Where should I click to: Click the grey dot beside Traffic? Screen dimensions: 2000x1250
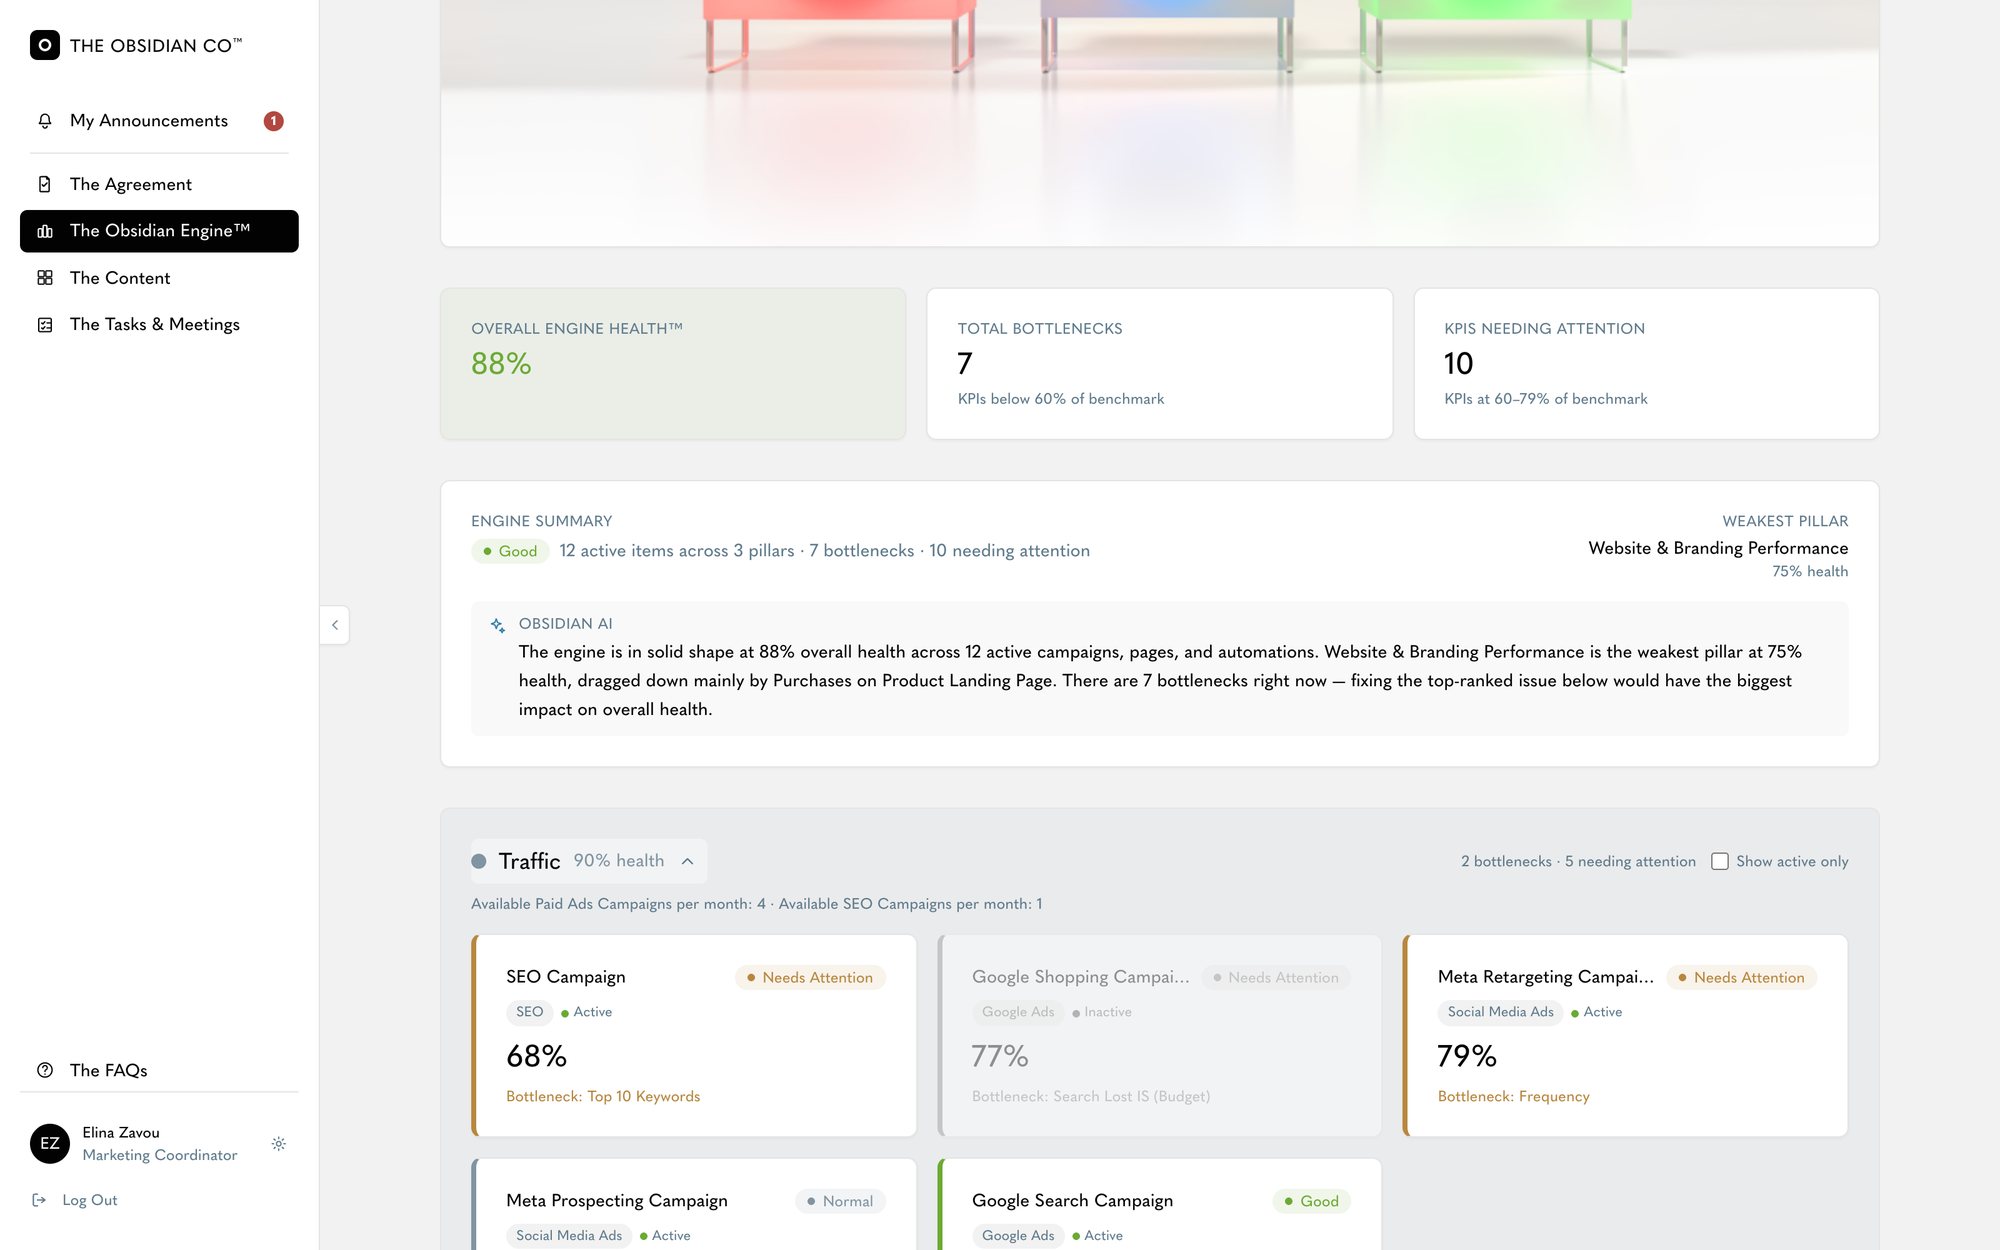click(479, 861)
